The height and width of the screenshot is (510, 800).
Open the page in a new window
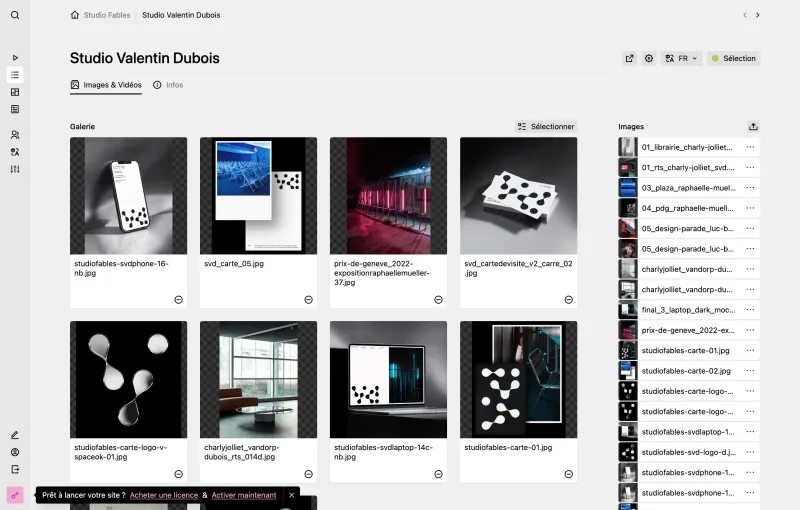click(x=630, y=58)
